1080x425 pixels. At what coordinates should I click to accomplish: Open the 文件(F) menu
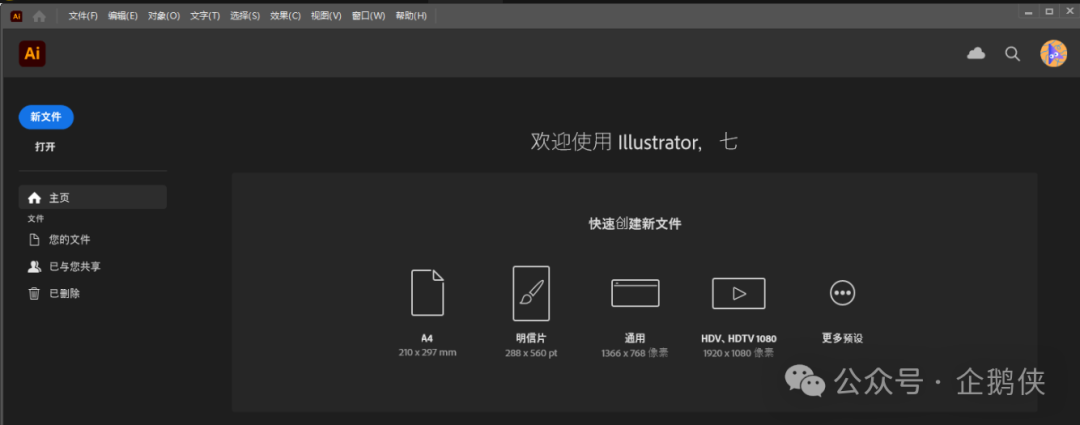click(x=83, y=16)
